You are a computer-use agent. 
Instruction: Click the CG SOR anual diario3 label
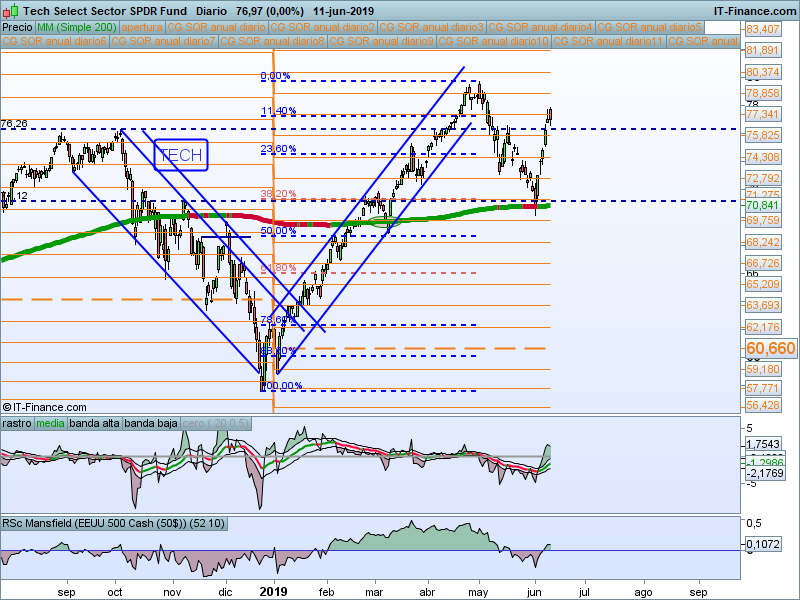[x=432, y=28]
